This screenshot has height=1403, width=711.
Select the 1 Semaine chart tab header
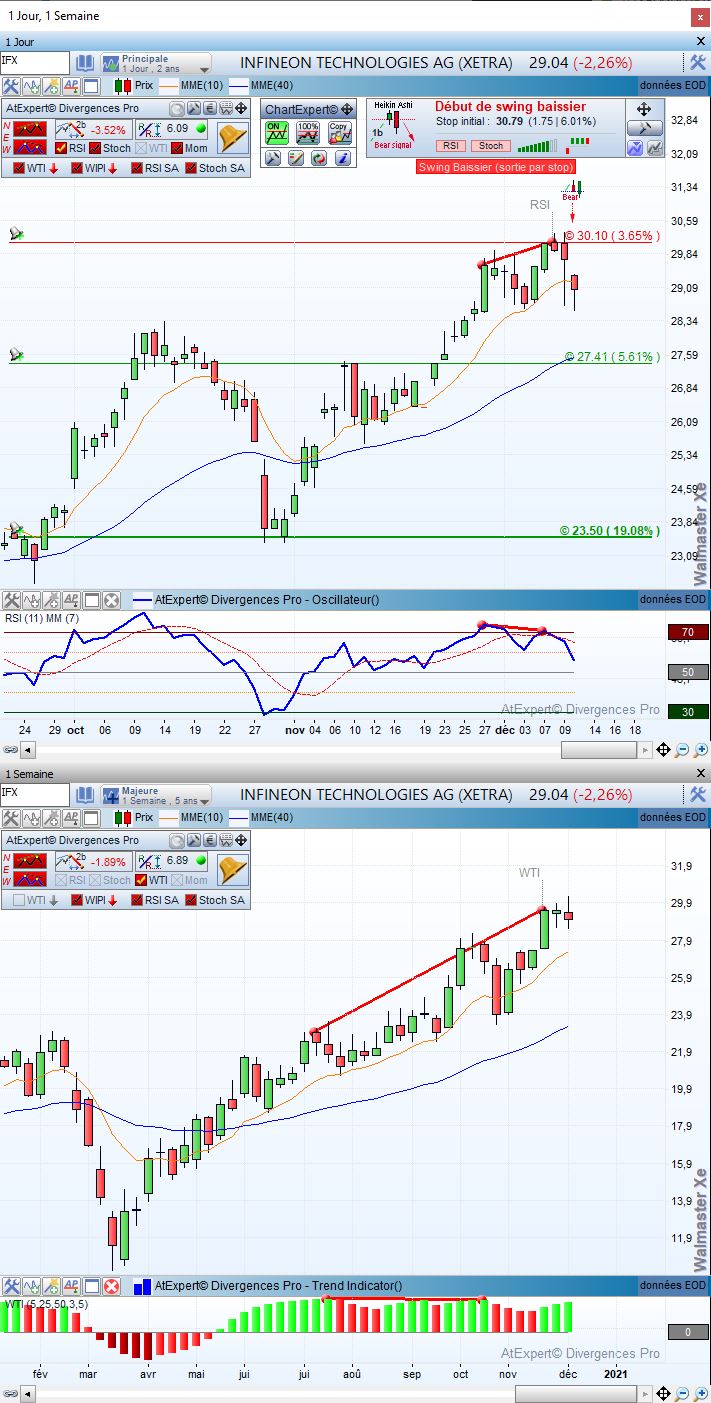31,774
